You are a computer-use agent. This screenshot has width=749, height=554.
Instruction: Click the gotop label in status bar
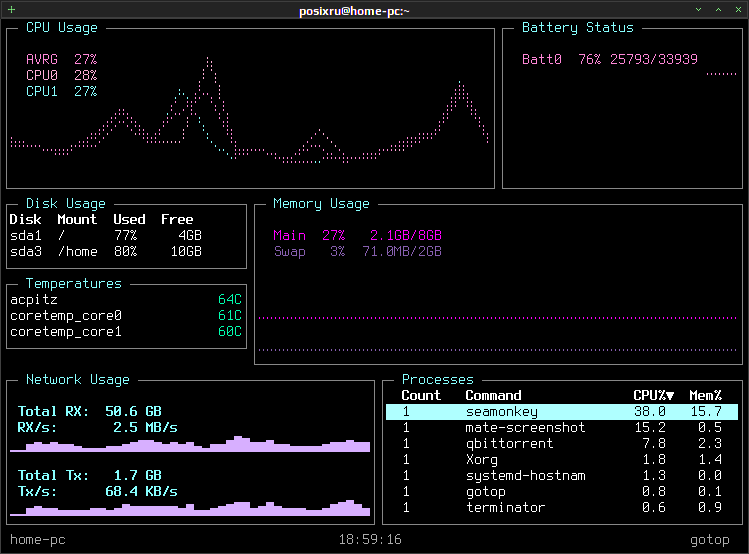(x=710, y=540)
